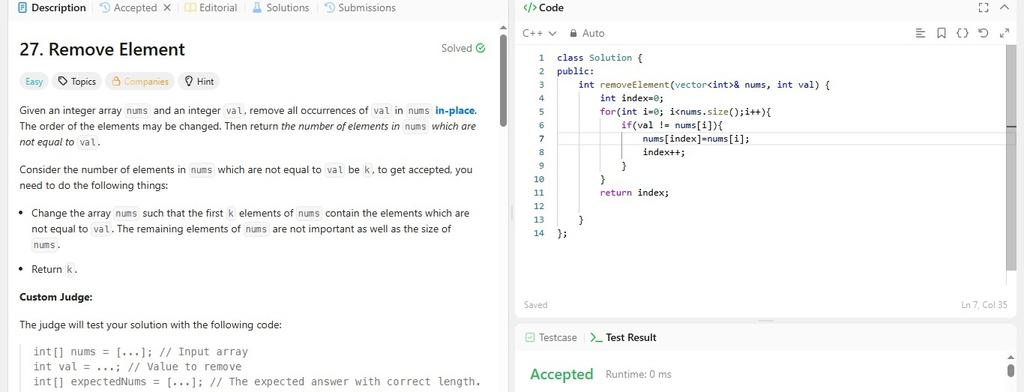This screenshot has height=392, width=1024.
Task: Click the 'class Solution {' line
Action: pos(600,57)
